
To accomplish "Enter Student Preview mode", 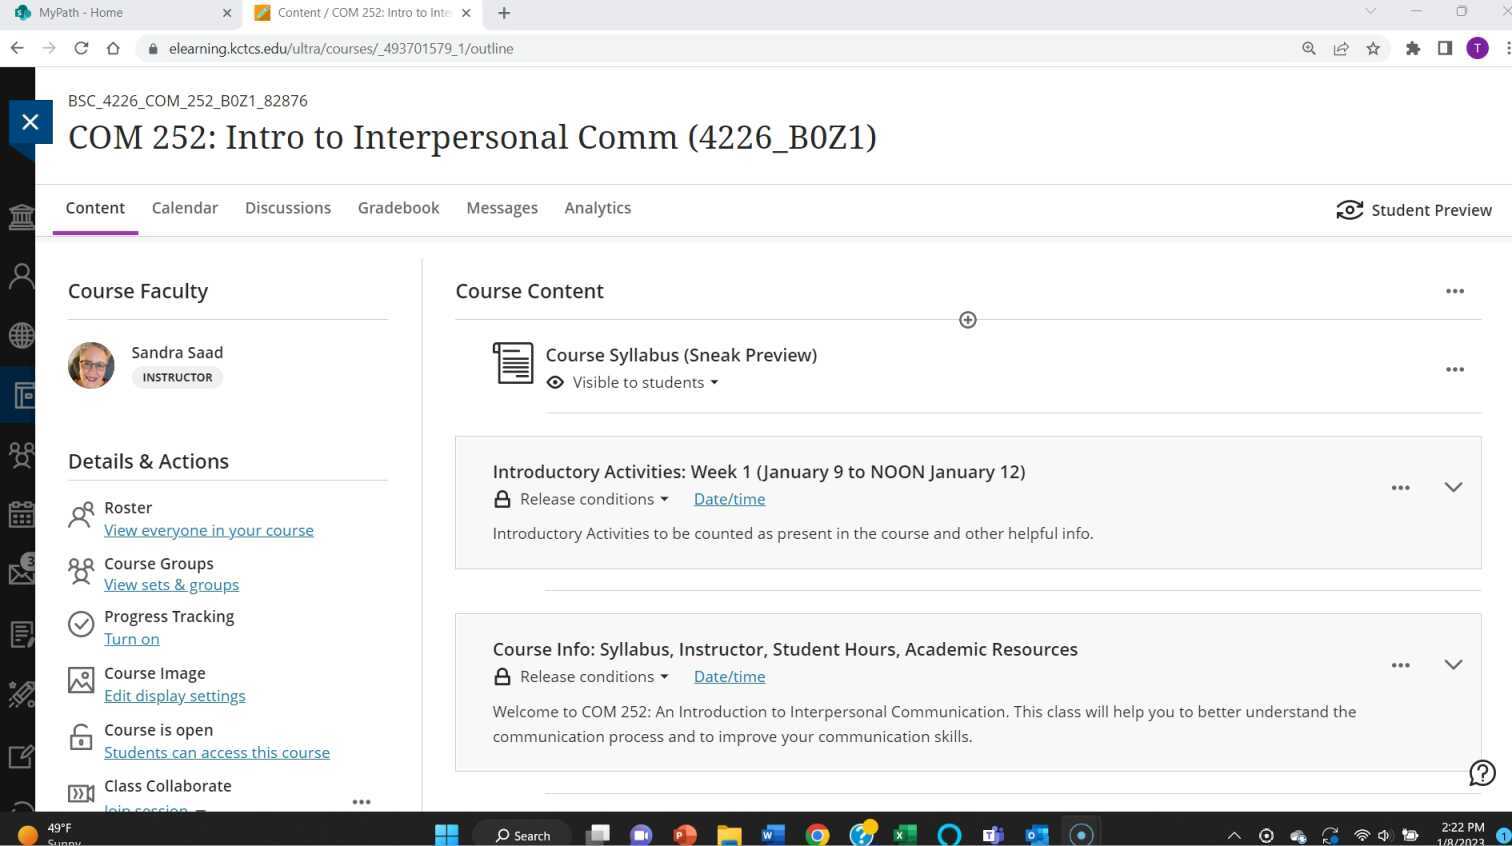I will [x=1414, y=210].
